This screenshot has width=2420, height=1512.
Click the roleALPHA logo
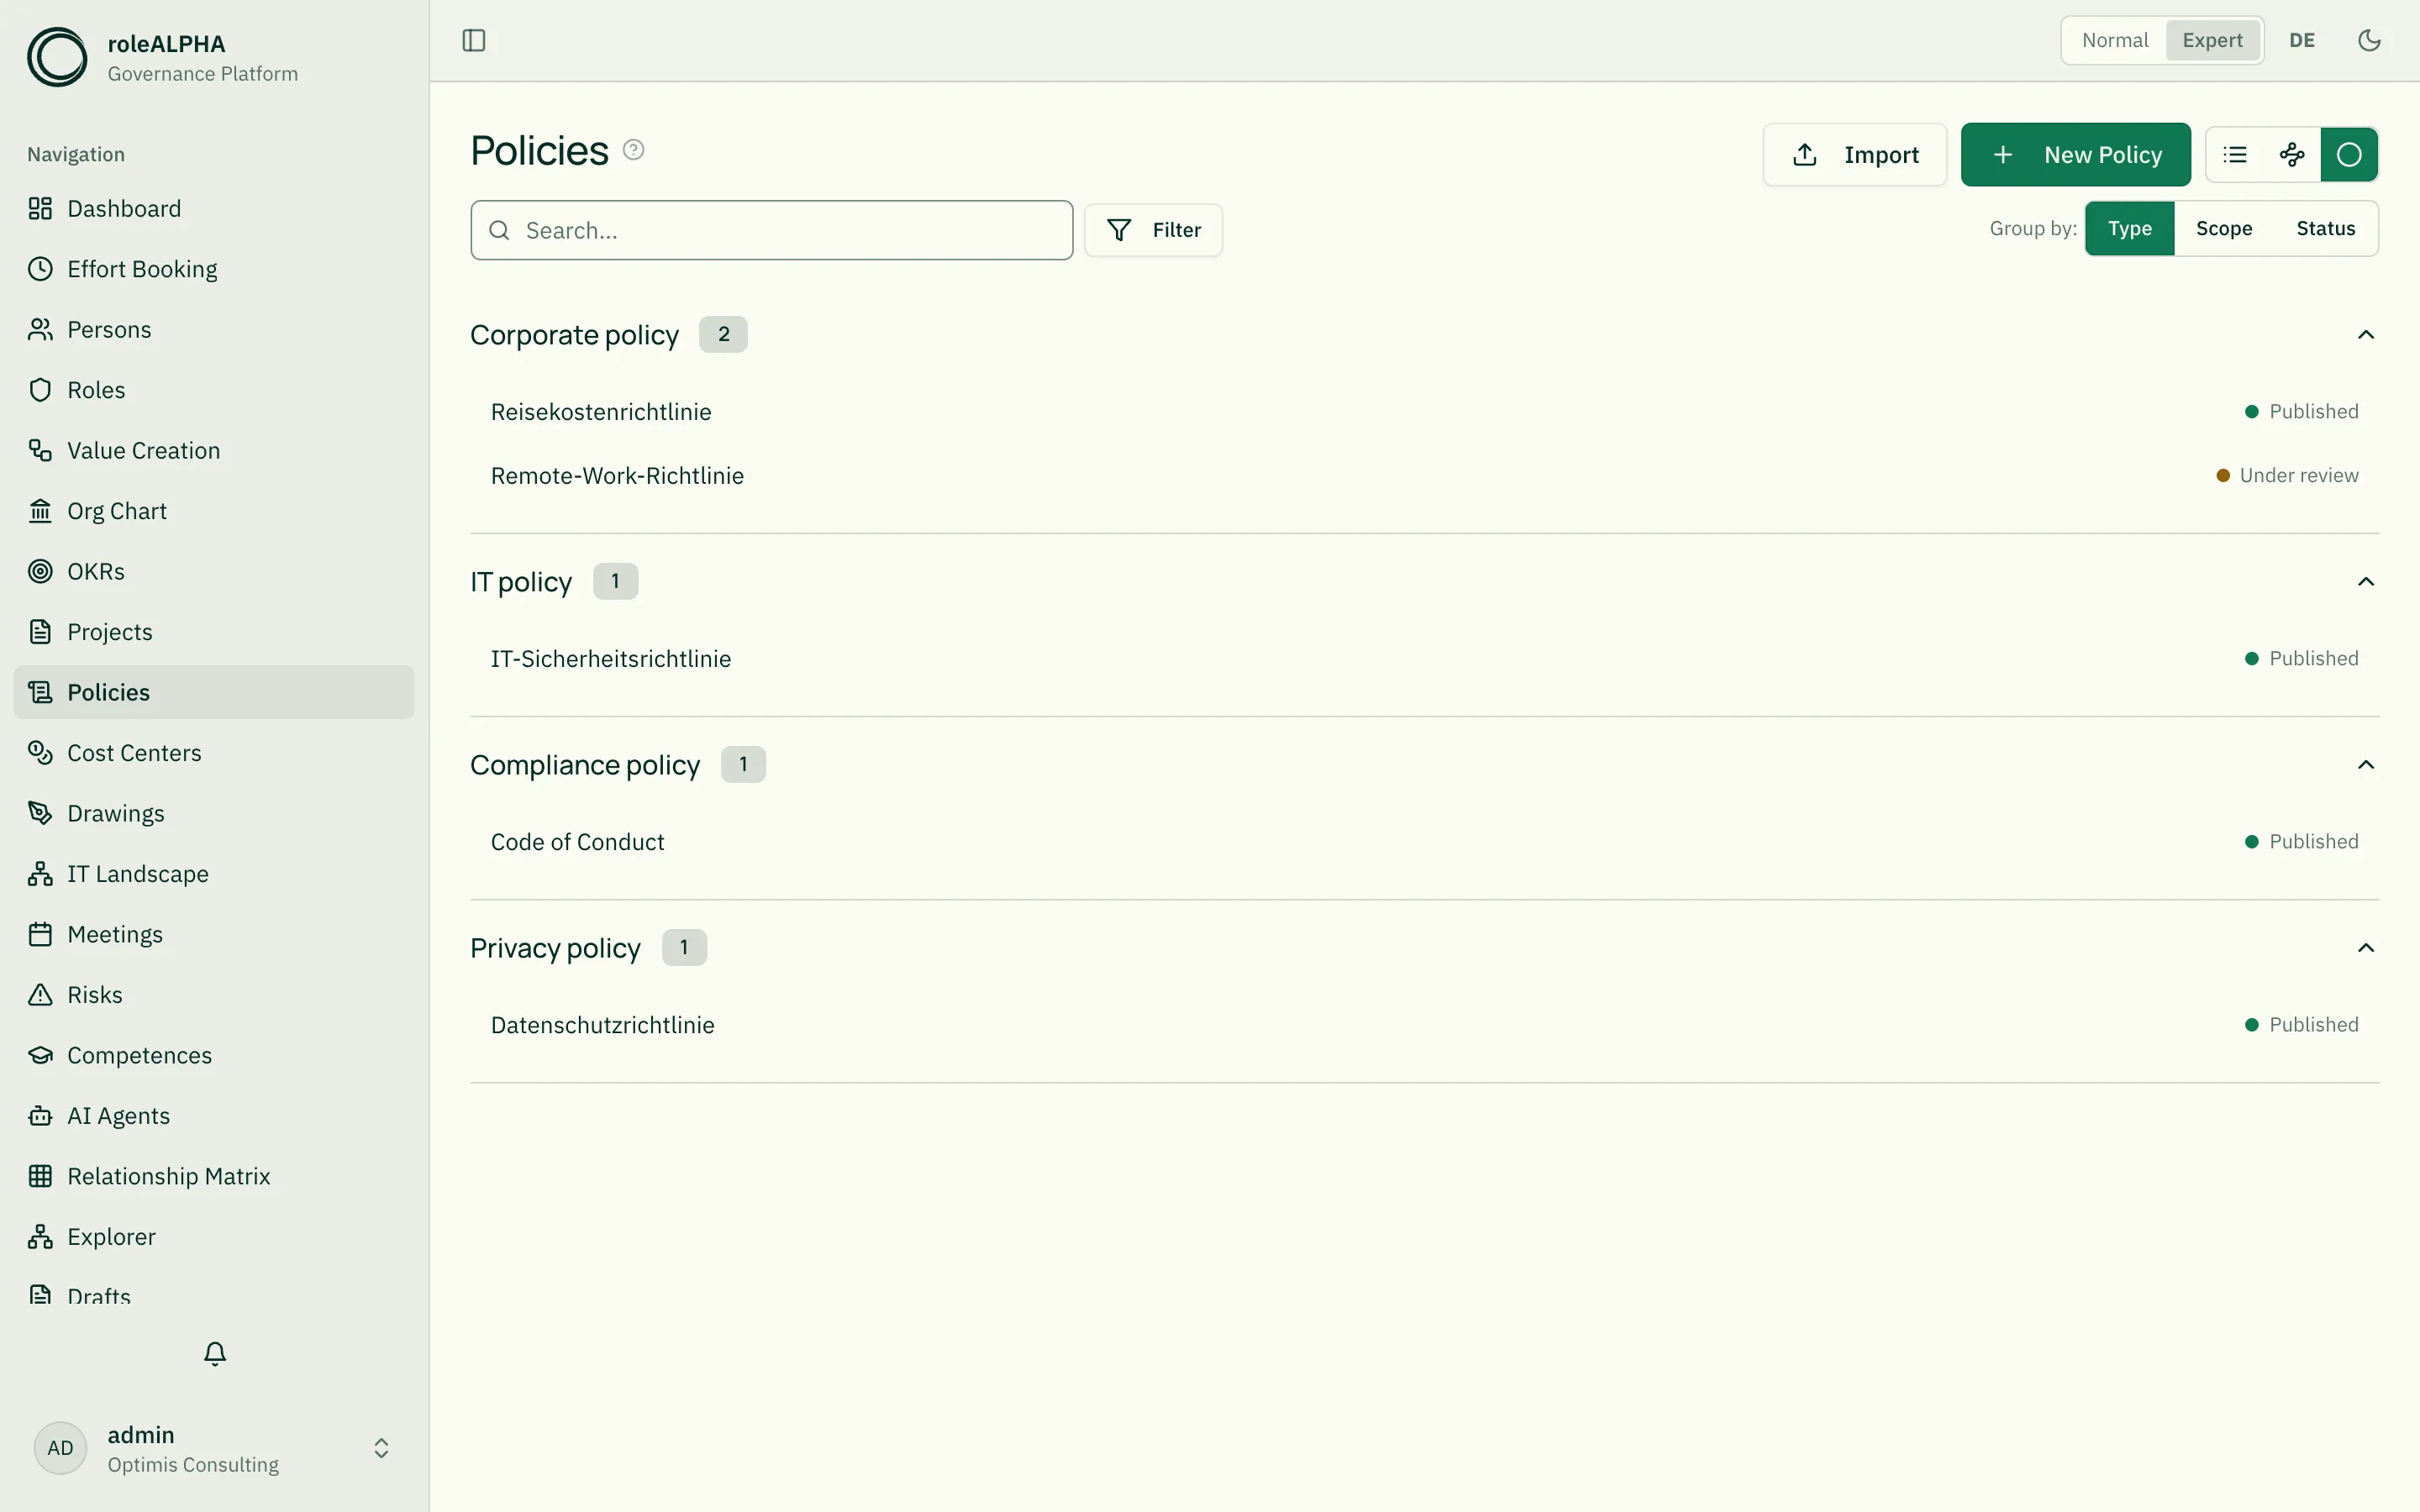(57, 57)
